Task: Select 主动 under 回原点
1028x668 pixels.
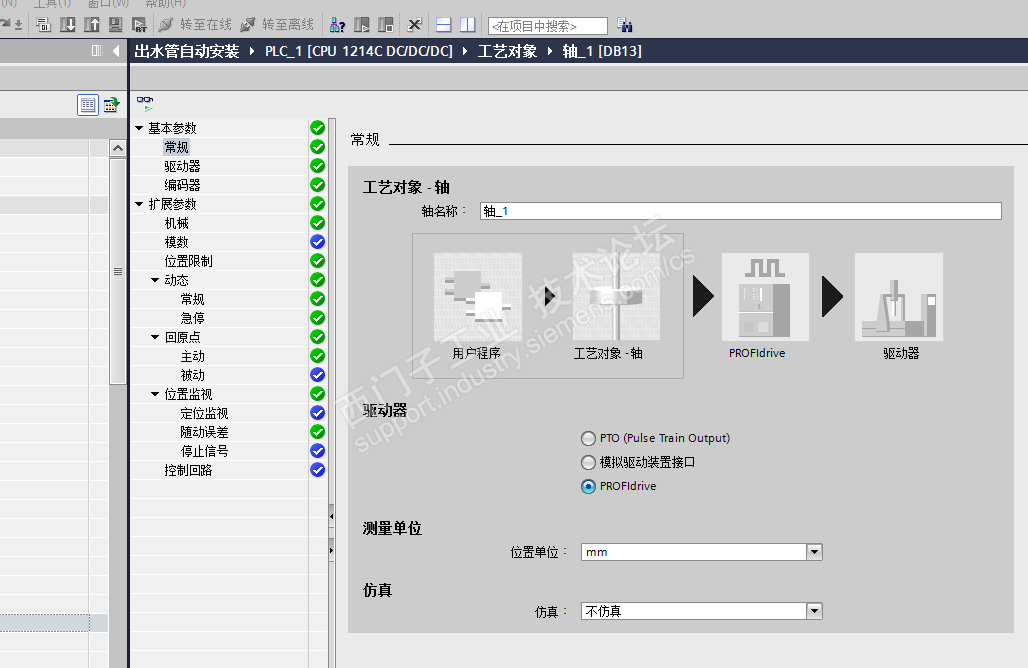Action: [193, 356]
